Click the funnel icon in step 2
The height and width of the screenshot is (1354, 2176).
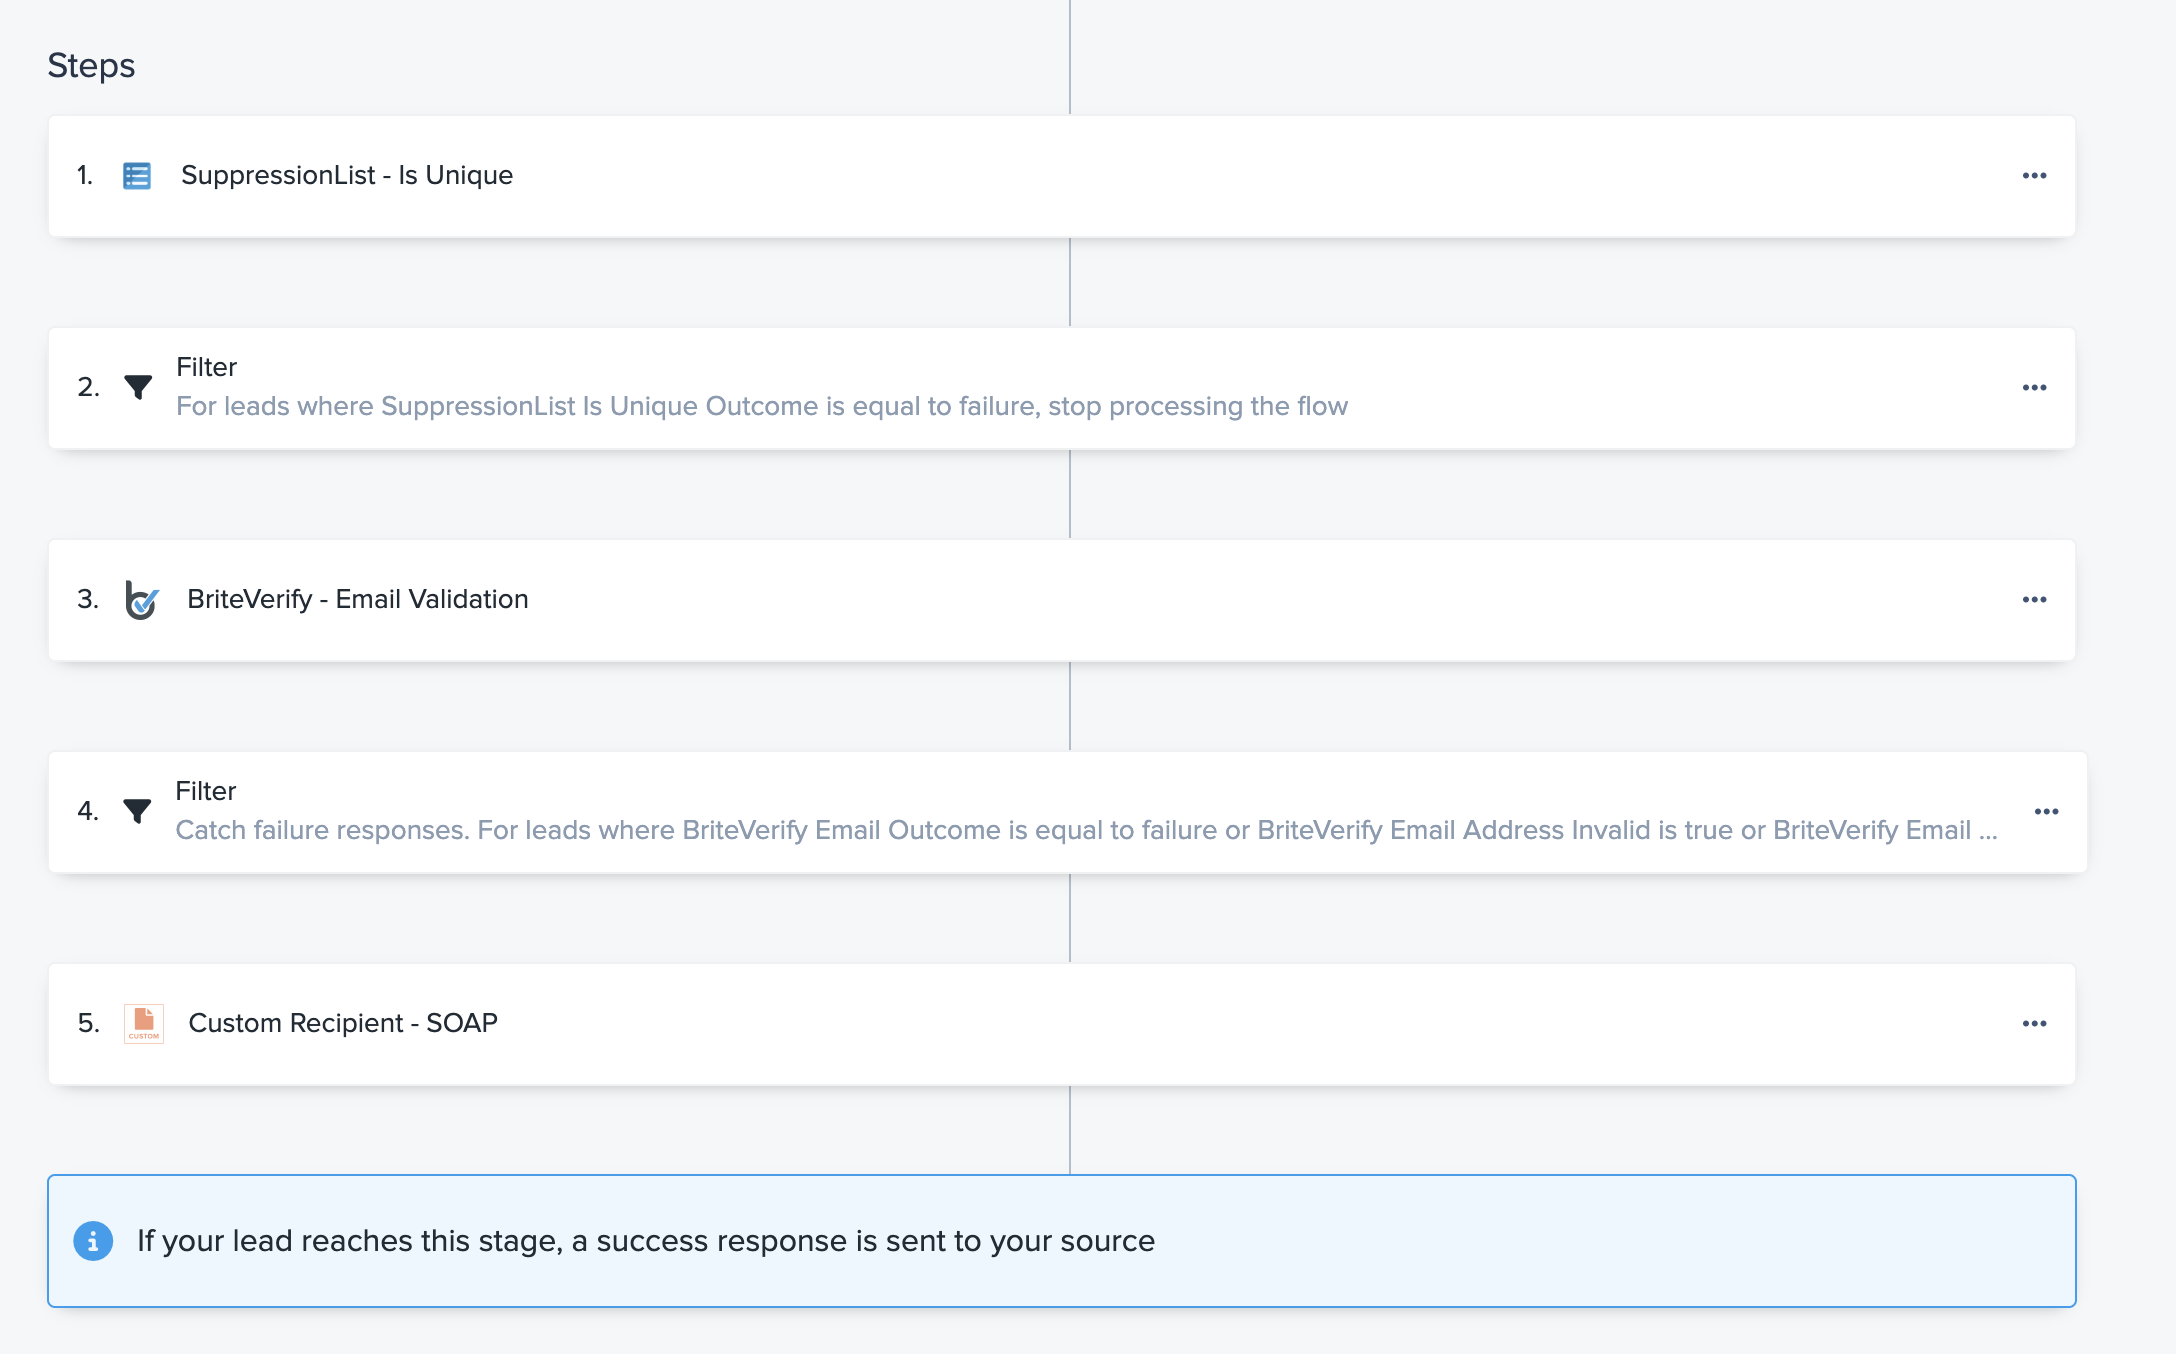coord(138,387)
